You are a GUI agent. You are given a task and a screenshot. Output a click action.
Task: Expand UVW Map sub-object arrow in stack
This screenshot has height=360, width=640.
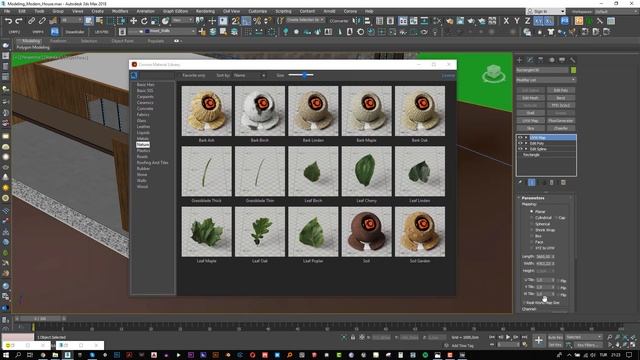click(x=526, y=138)
